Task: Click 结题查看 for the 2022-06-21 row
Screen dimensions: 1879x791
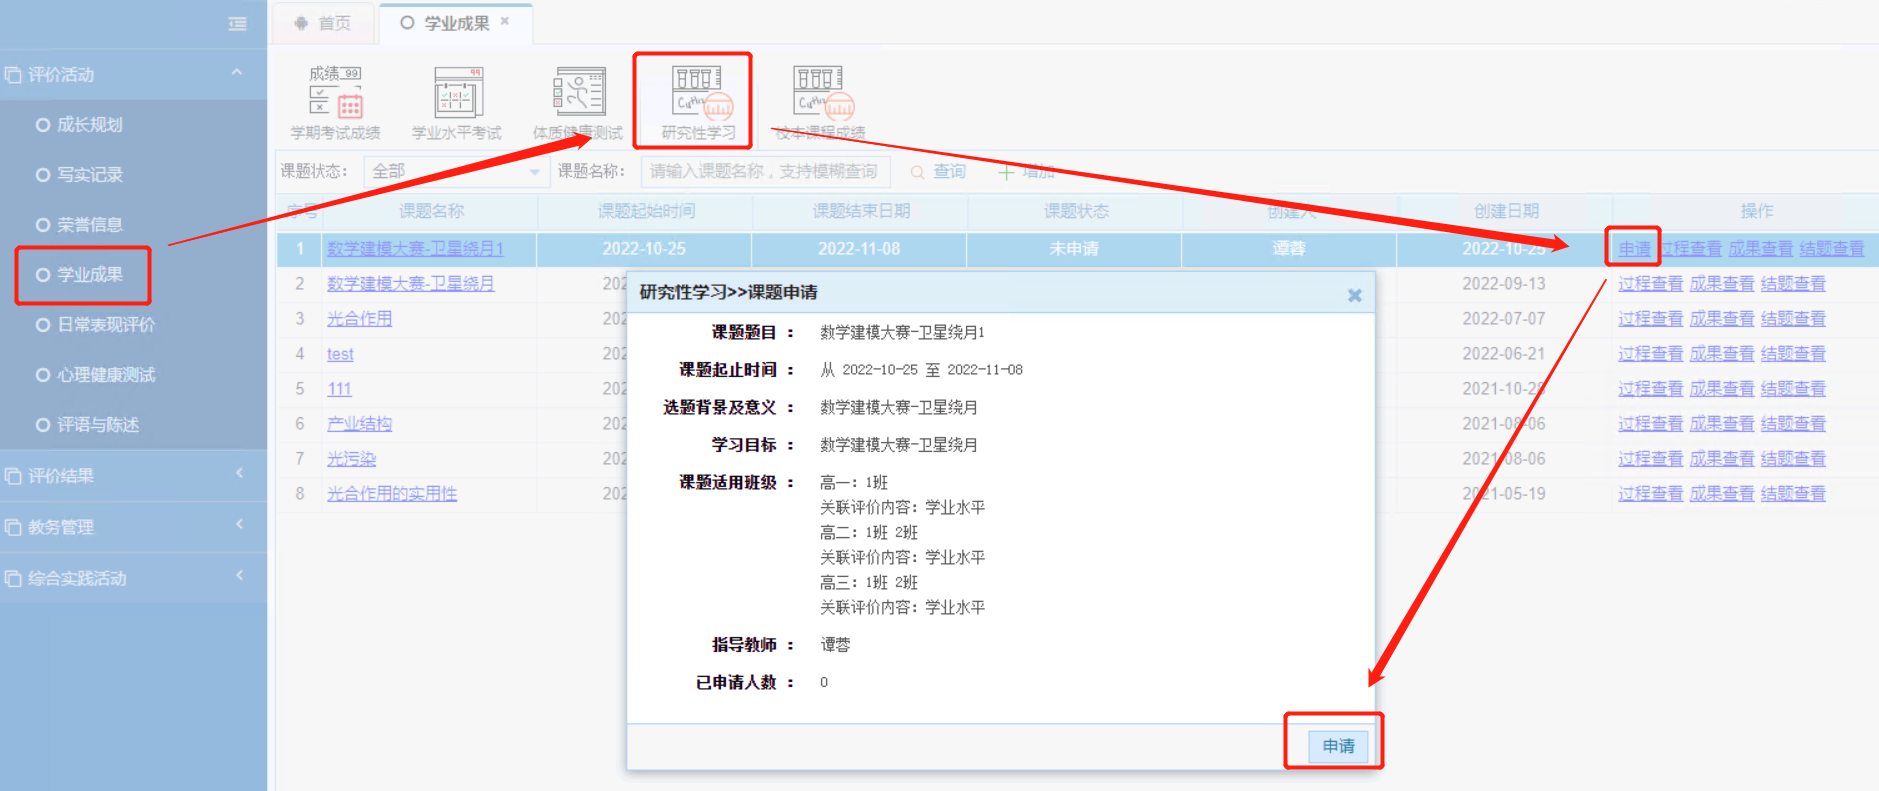Action: pyautogui.click(x=1793, y=354)
